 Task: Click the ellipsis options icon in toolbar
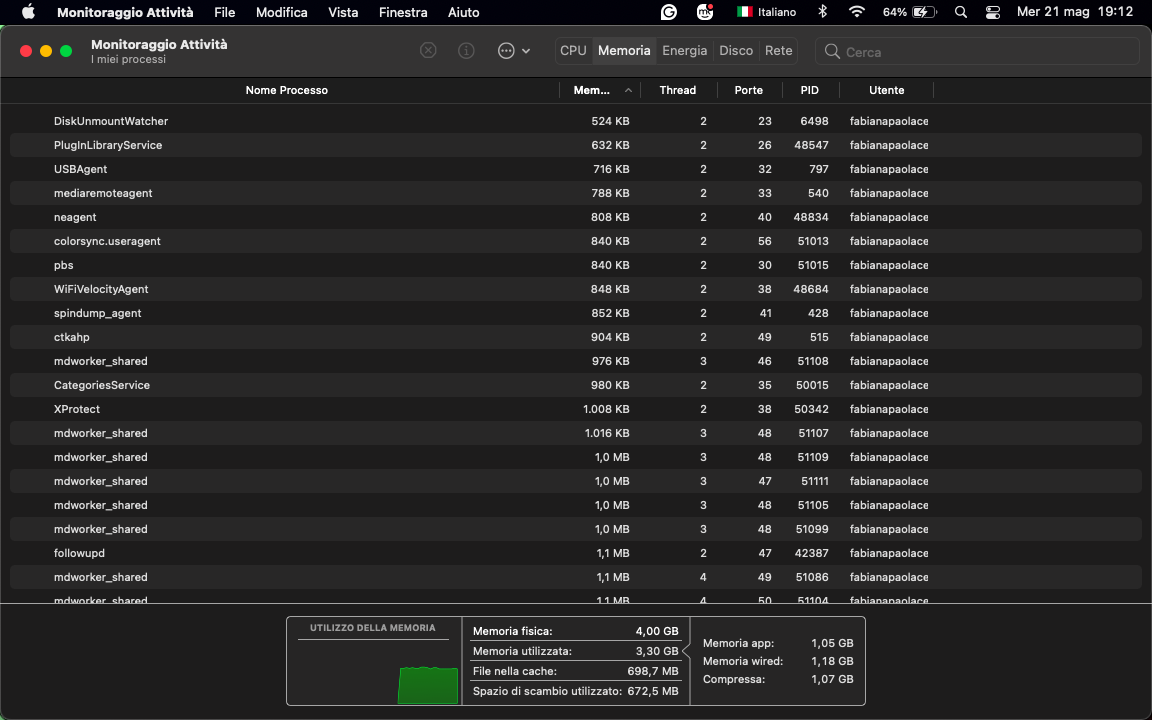pyautogui.click(x=508, y=50)
